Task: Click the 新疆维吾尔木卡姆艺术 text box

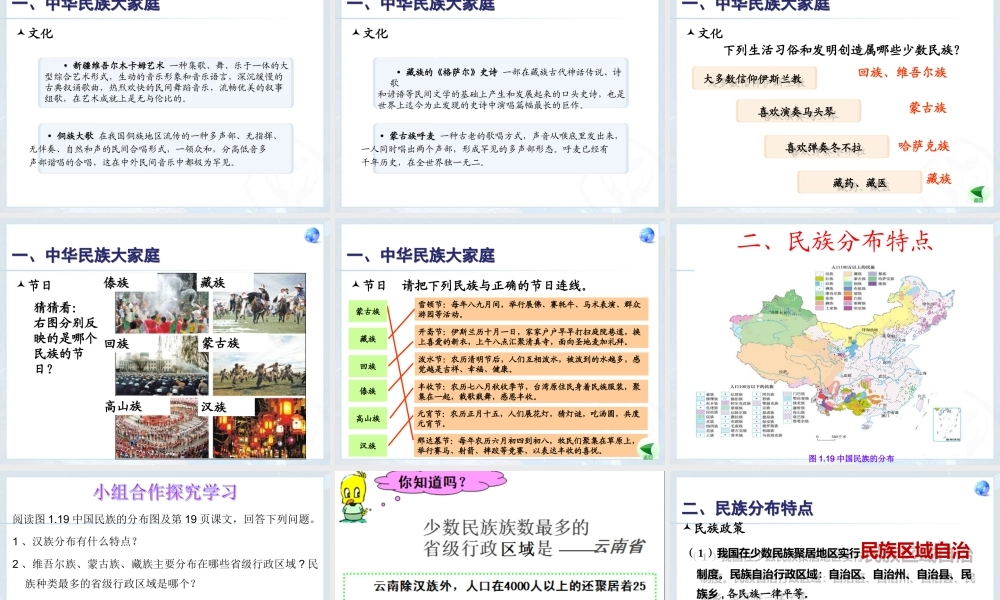Action: tap(166, 82)
